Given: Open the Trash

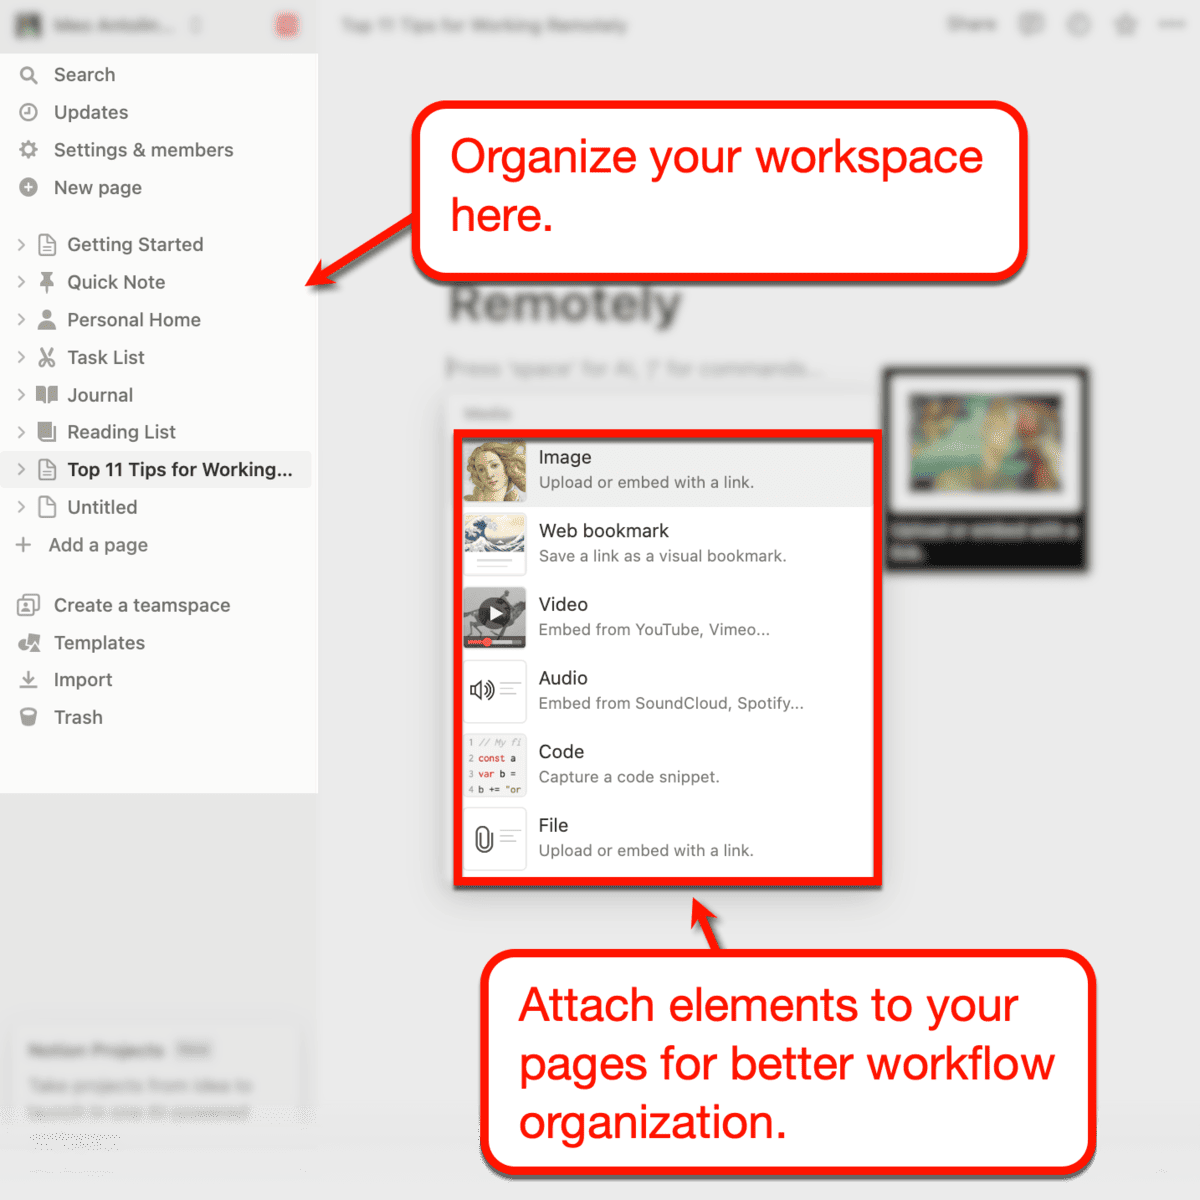Looking at the screenshot, I should pos(78,717).
